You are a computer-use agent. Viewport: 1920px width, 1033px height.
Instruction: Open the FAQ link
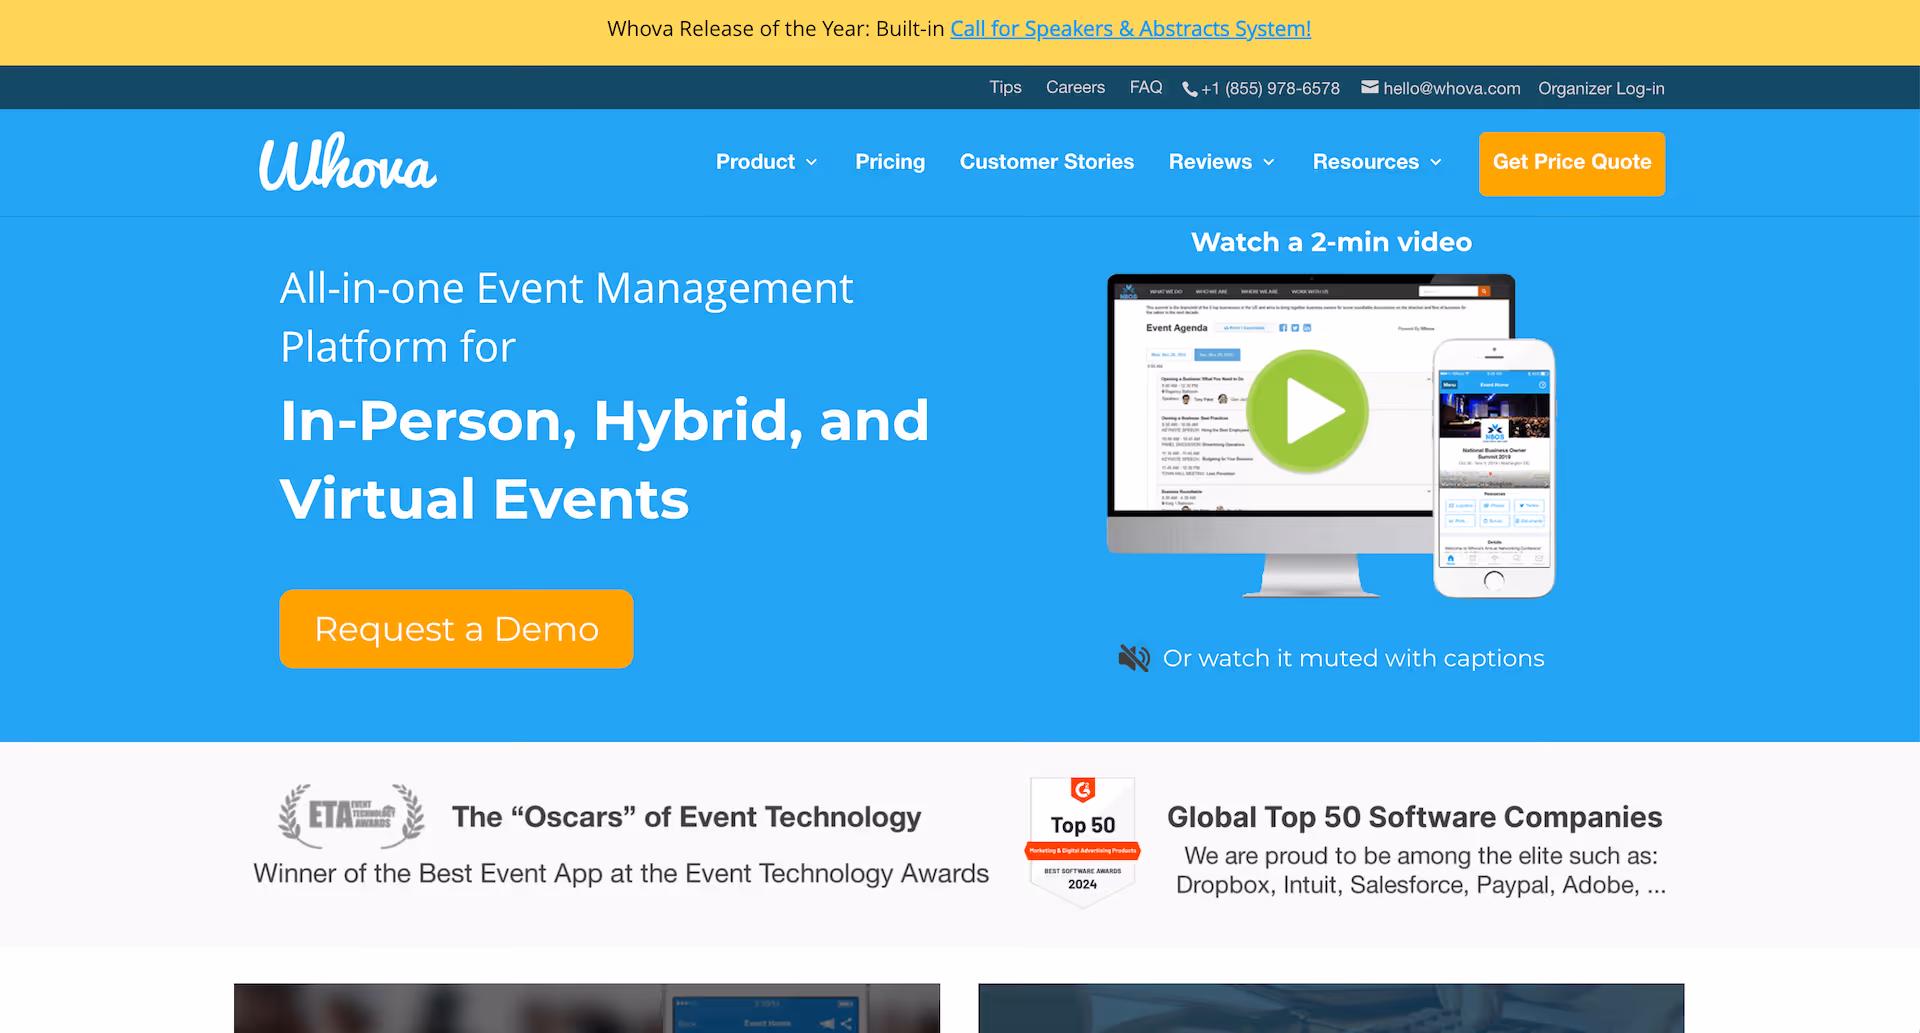pyautogui.click(x=1146, y=88)
